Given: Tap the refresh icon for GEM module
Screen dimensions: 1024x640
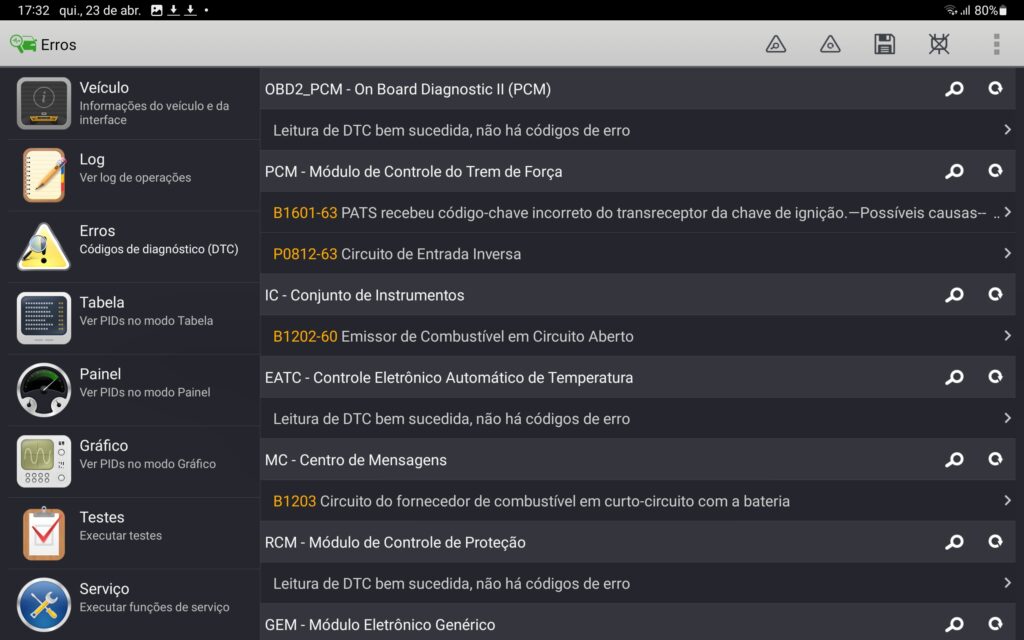Looking at the screenshot, I should [996, 625].
